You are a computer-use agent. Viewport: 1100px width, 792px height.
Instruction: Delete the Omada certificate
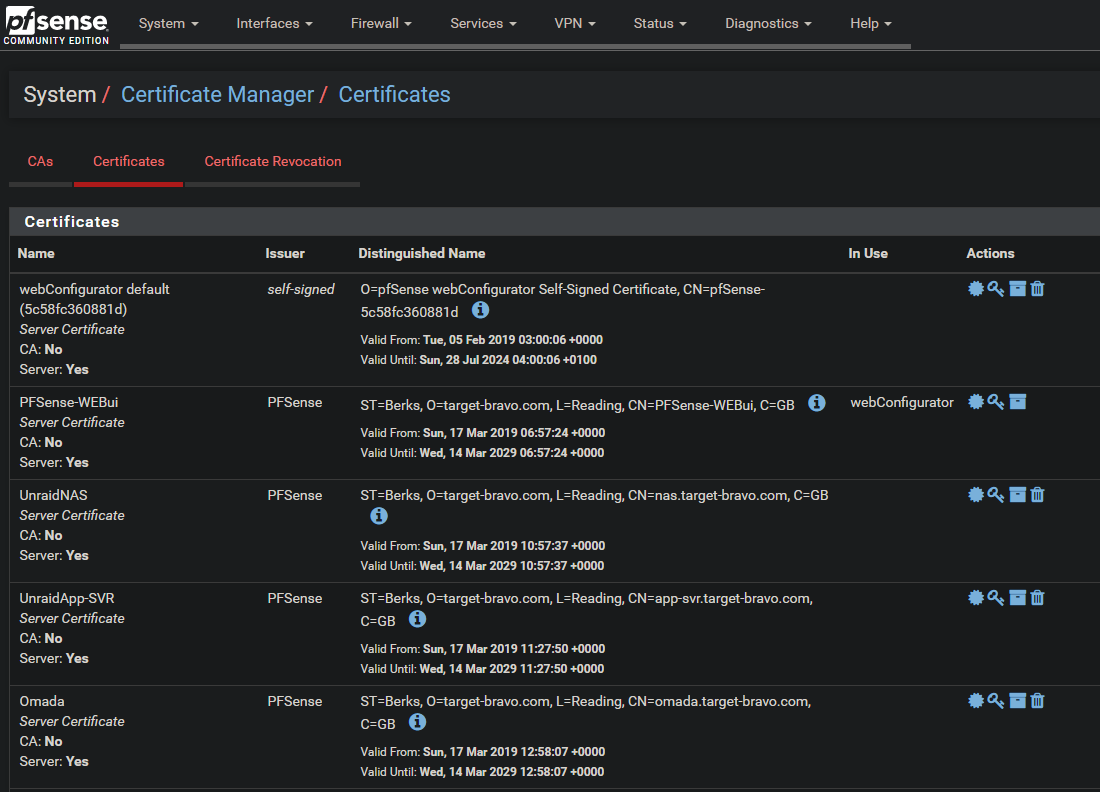tap(1038, 700)
